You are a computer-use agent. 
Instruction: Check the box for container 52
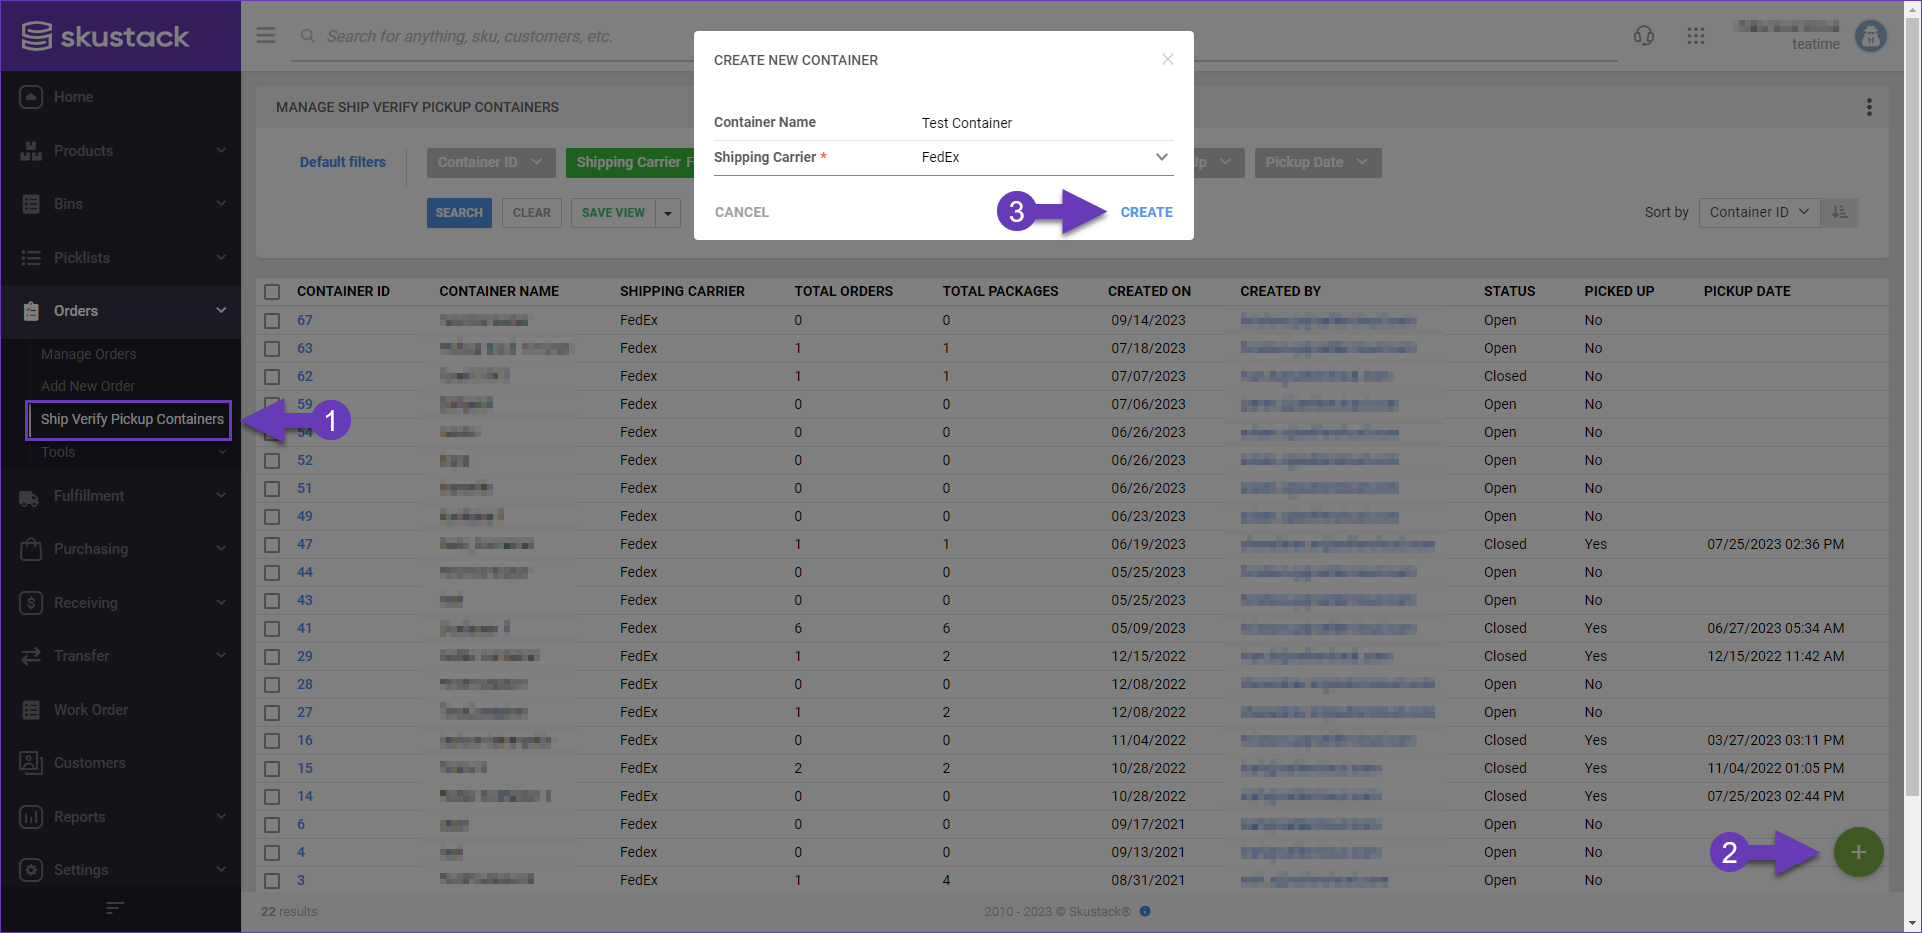[272, 461]
